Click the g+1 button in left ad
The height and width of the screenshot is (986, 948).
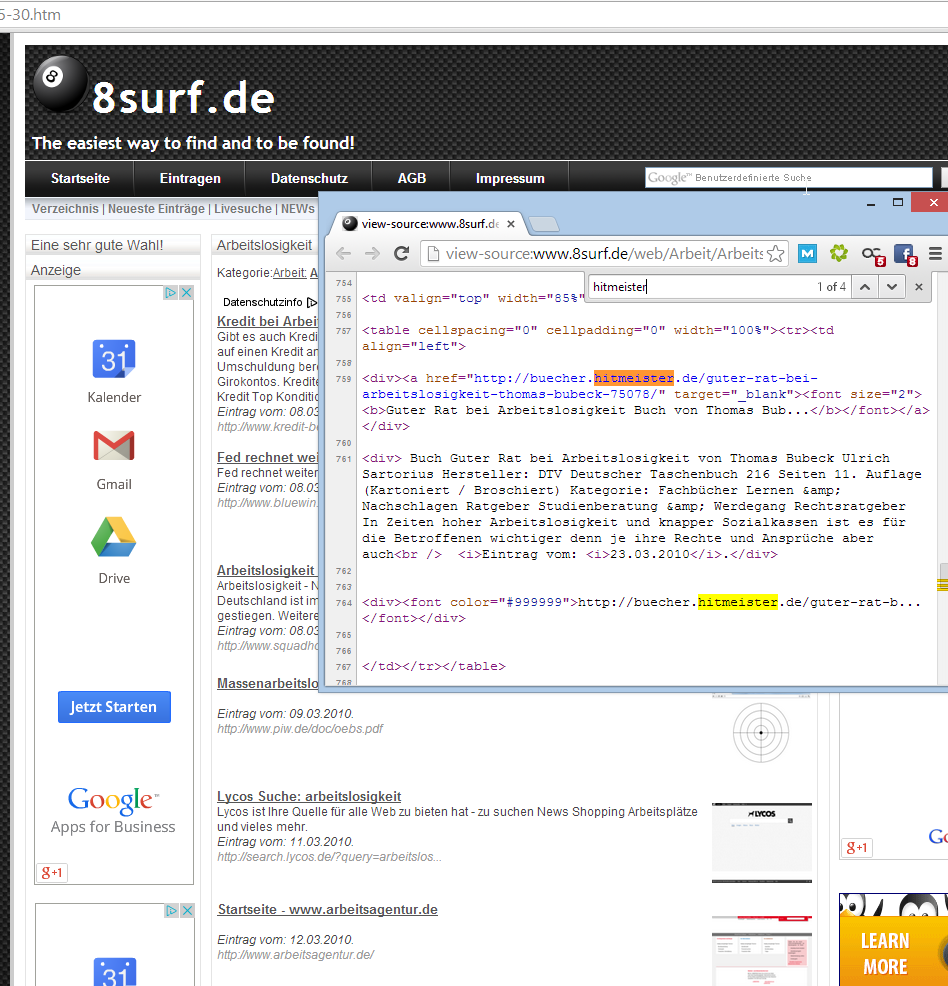click(x=52, y=872)
